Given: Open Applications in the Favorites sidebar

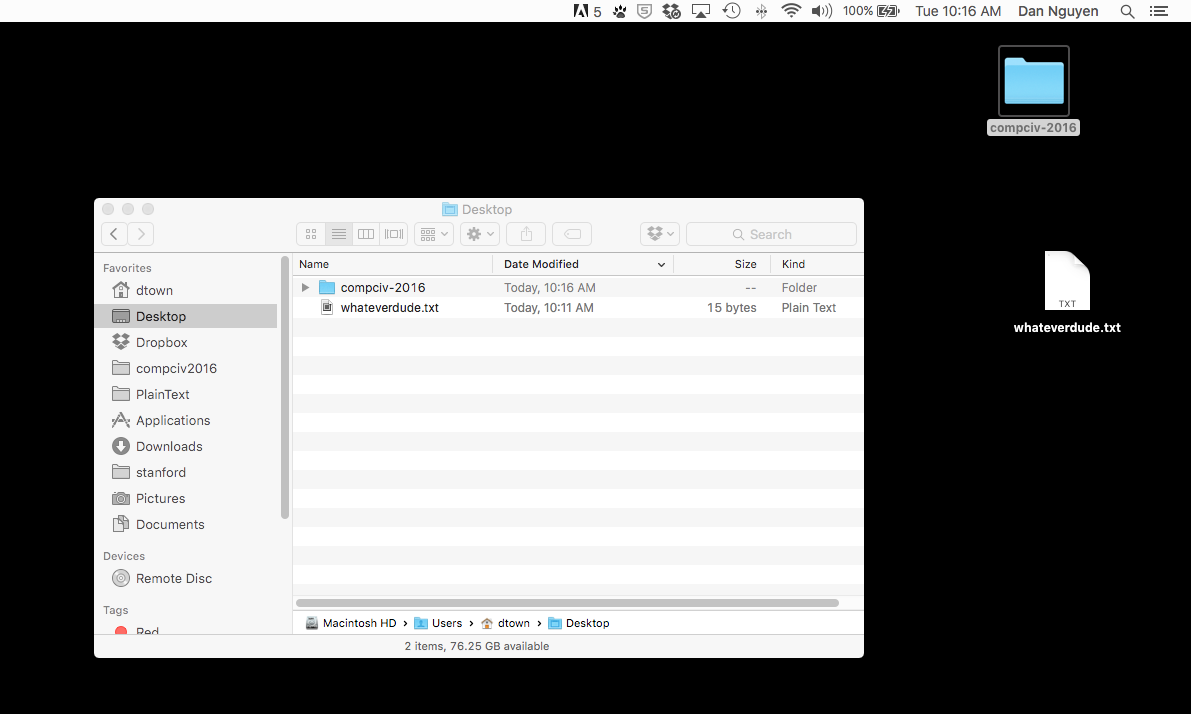Looking at the screenshot, I should 173,421.
